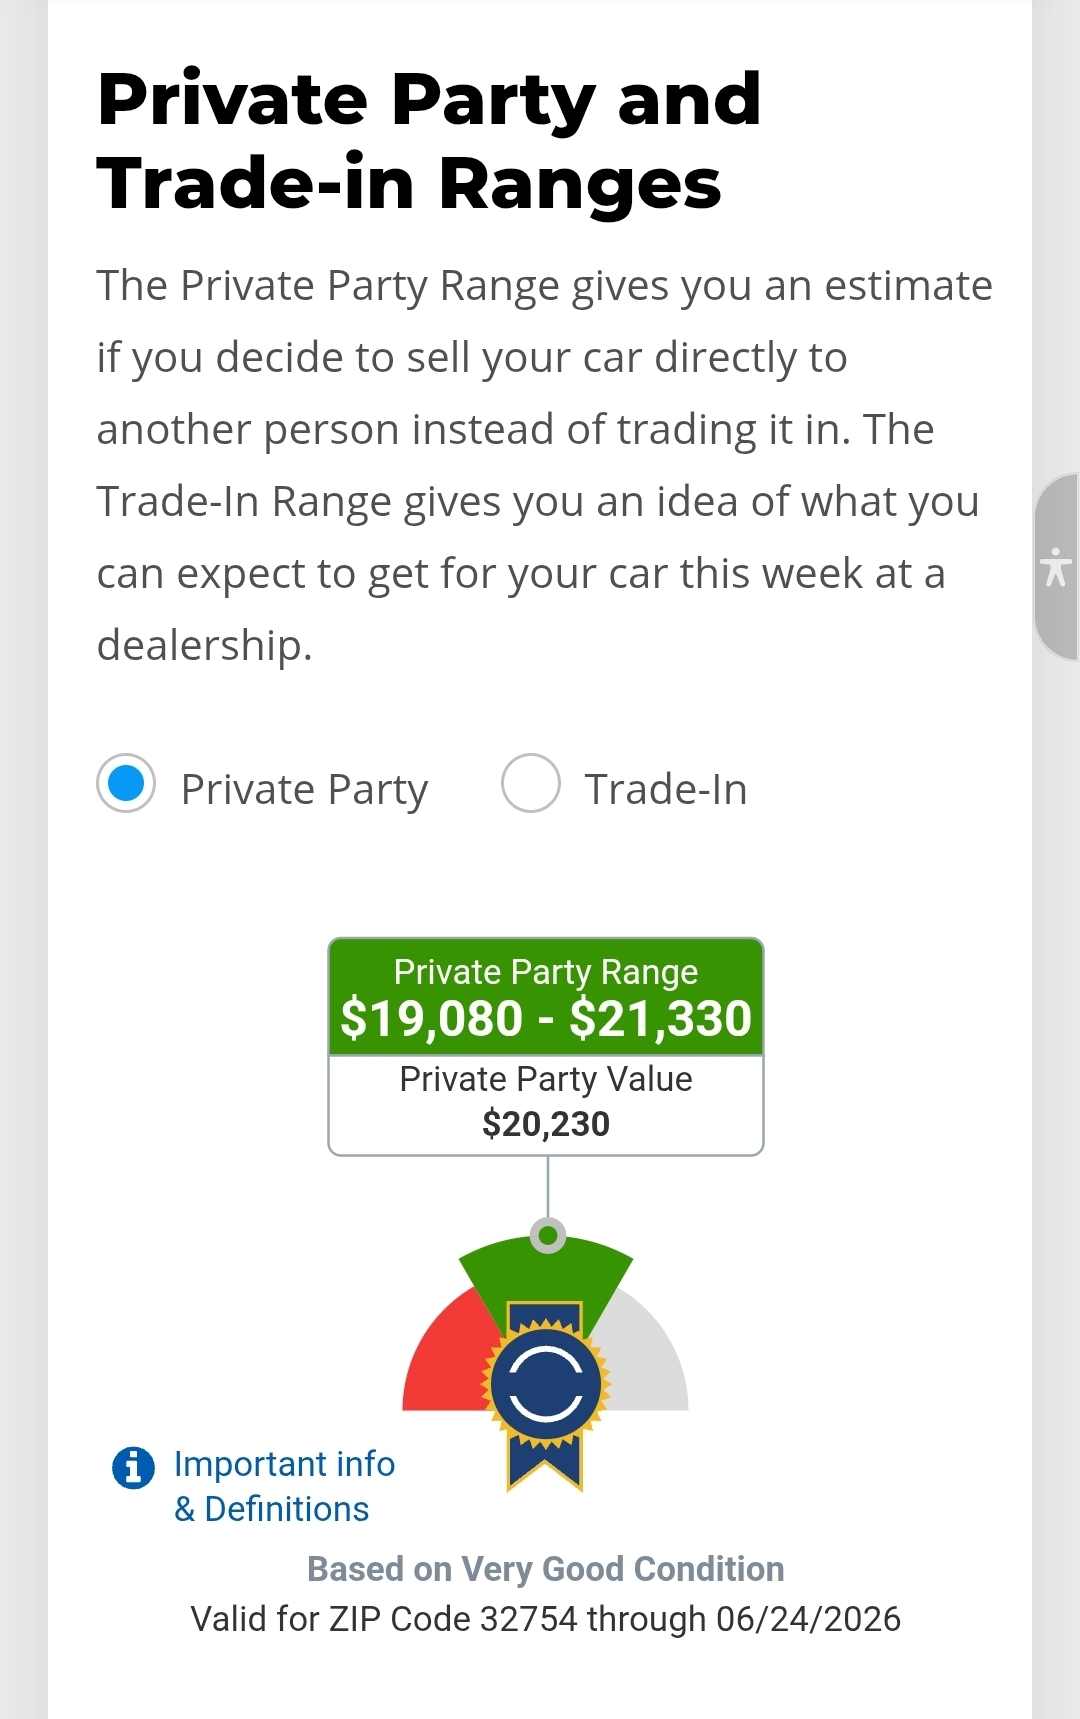Click the Trade-In option label
The height and width of the screenshot is (1719, 1080).
click(x=666, y=789)
